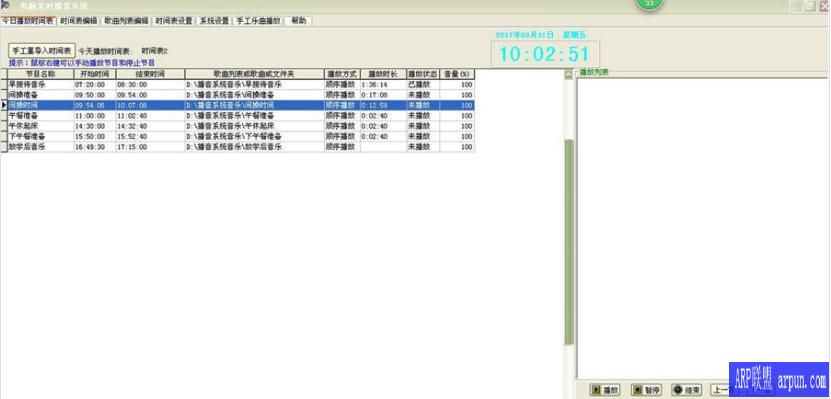Click duration 1:36:14 cell
The height and width of the screenshot is (399, 831).
tap(383, 85)
